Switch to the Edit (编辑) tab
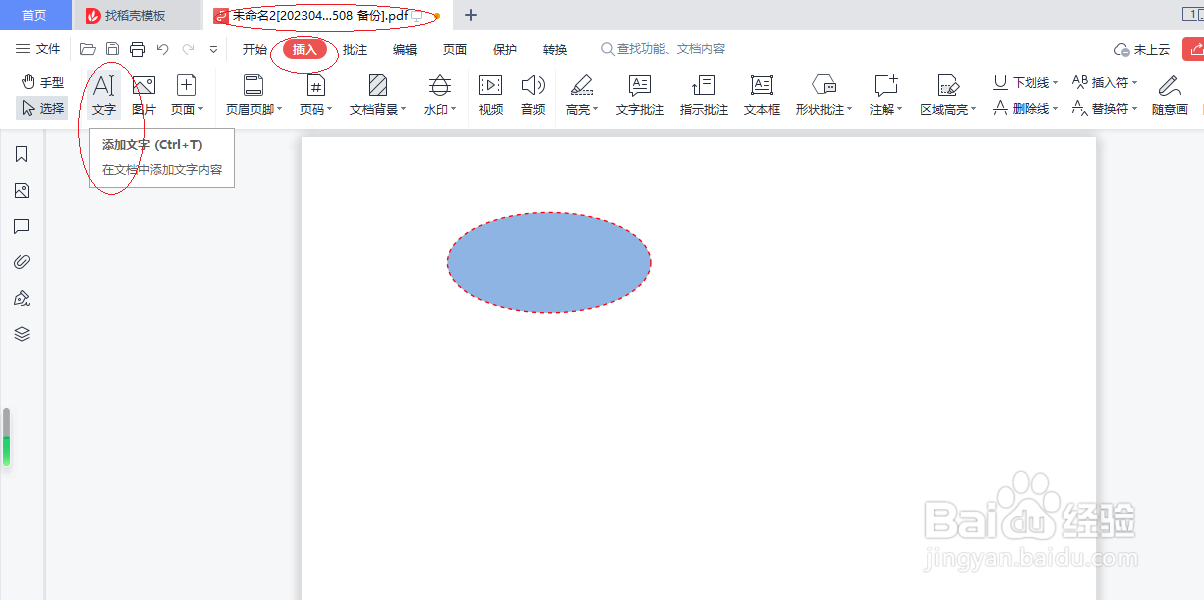Screen dimensions: 1204x600 coord(405,49)
